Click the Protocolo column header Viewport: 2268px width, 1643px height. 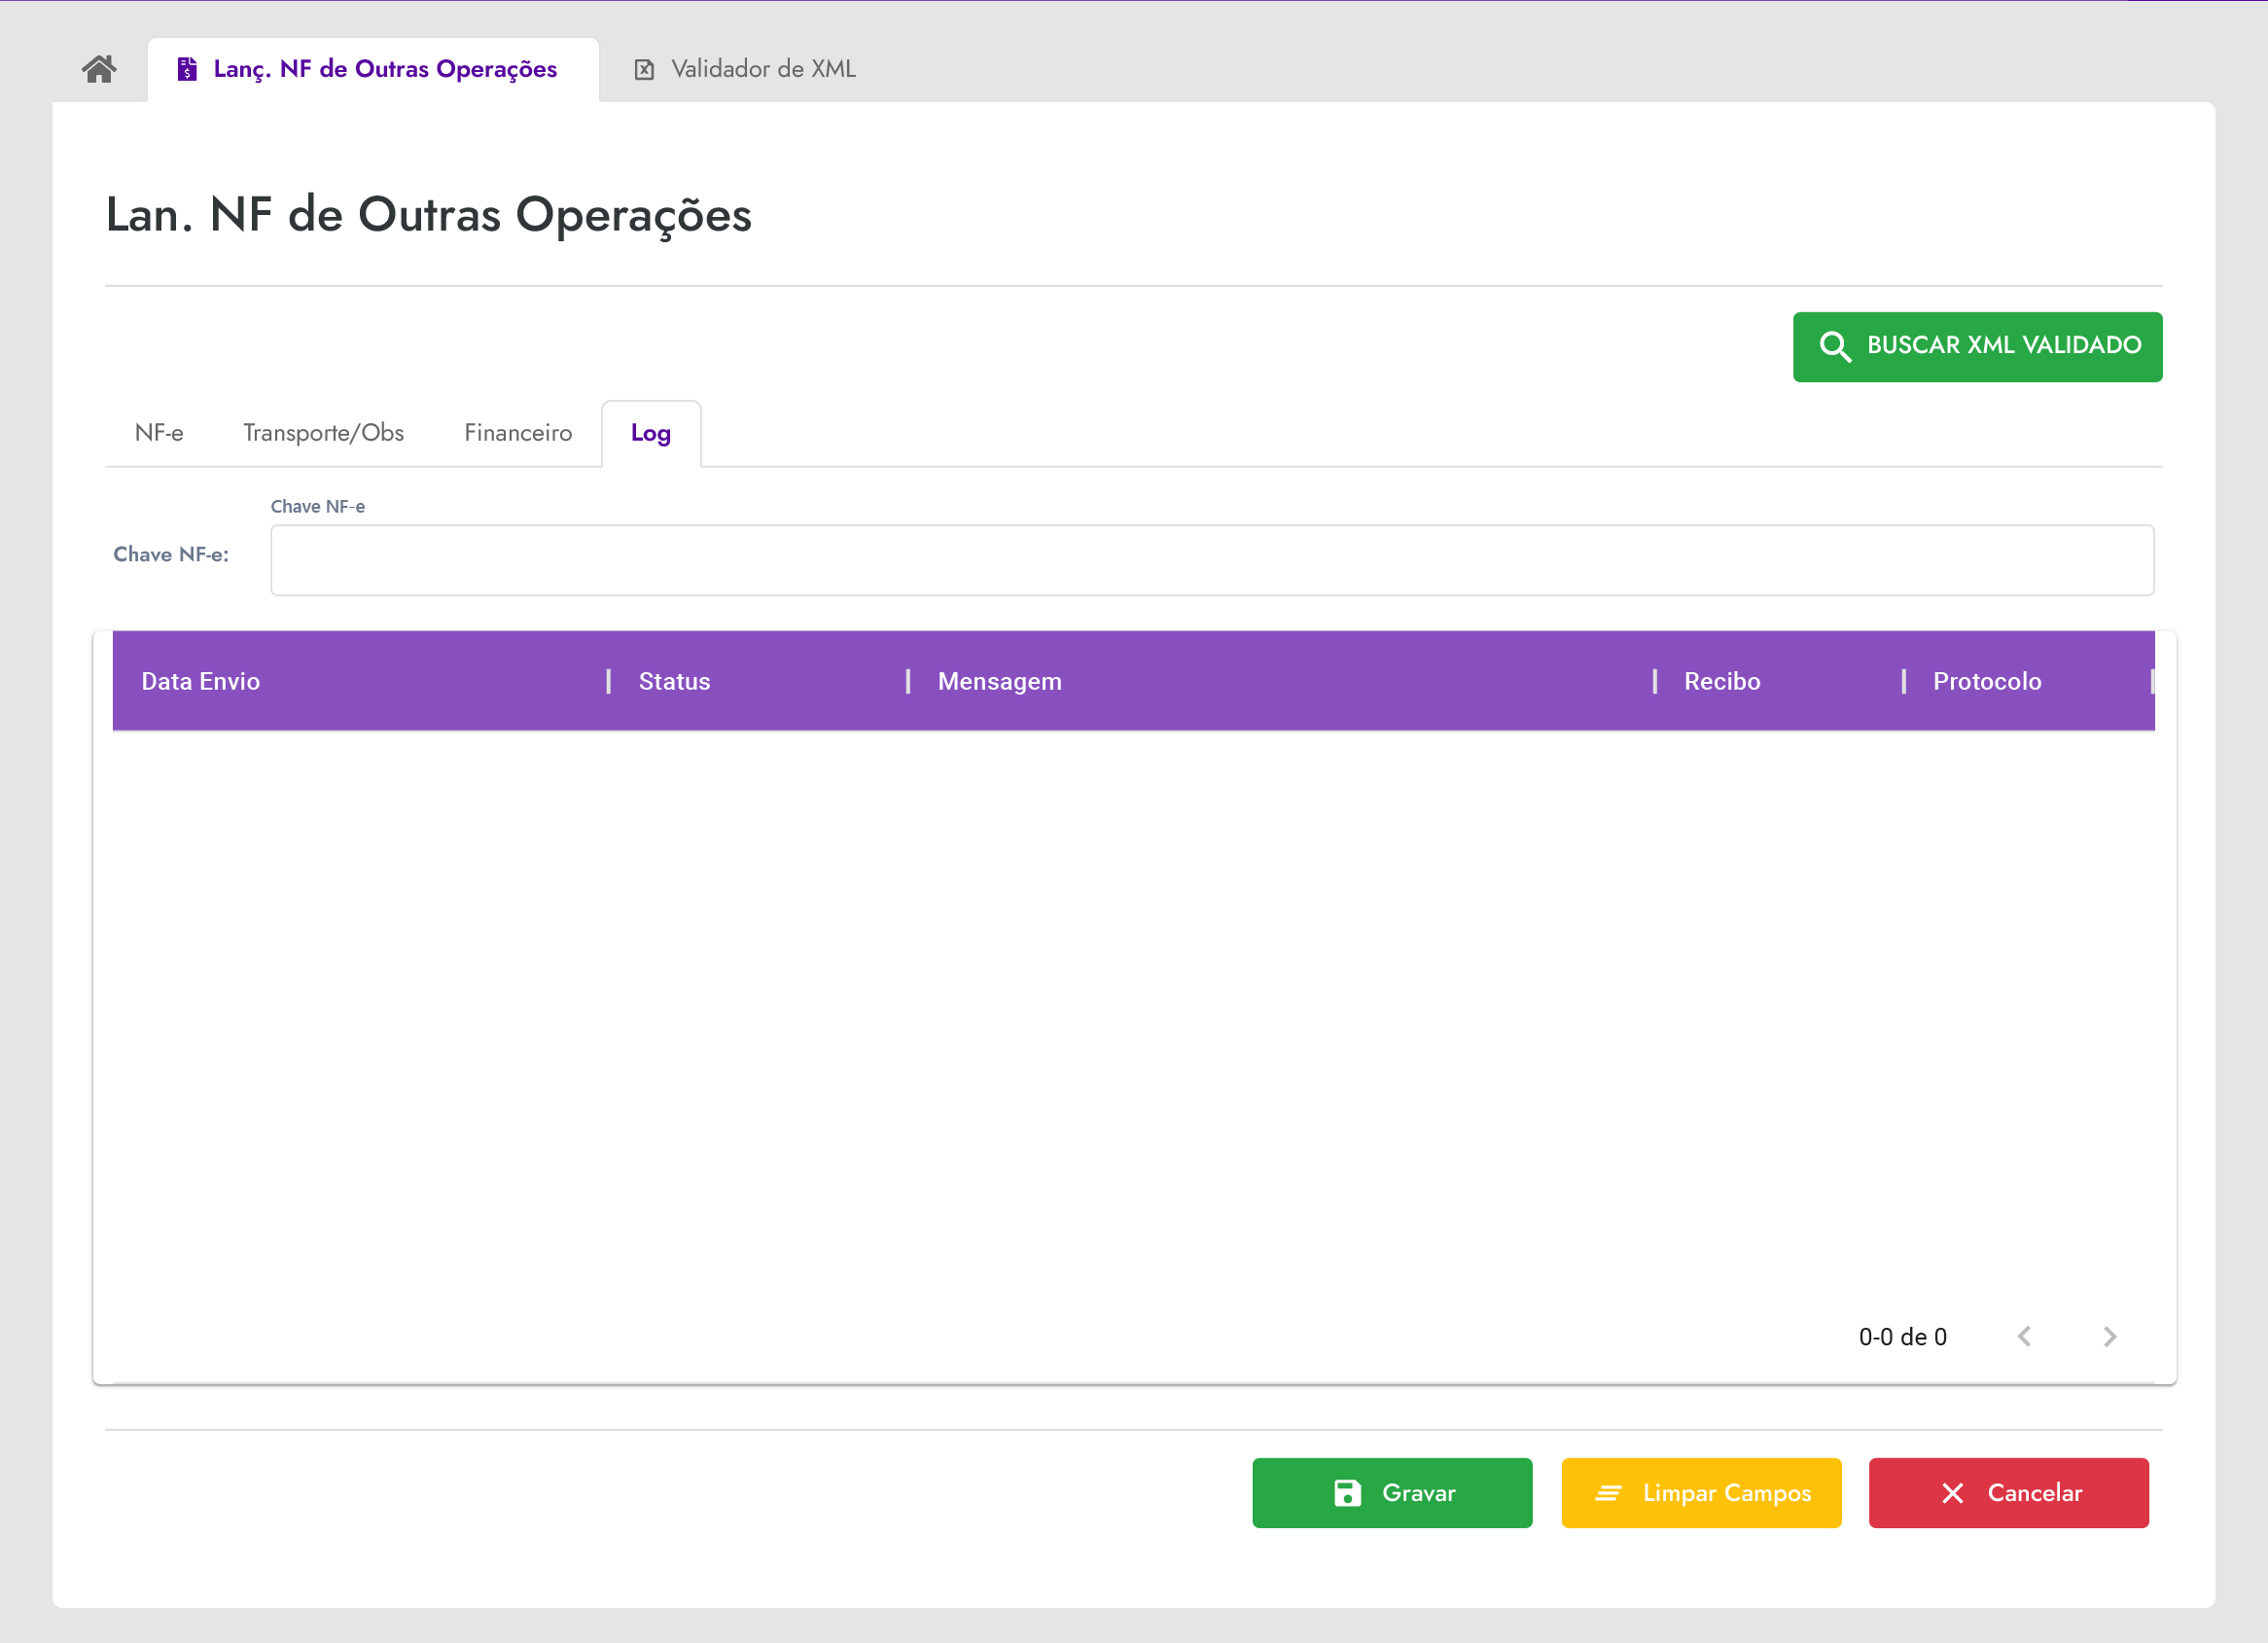click(1986, 681)
